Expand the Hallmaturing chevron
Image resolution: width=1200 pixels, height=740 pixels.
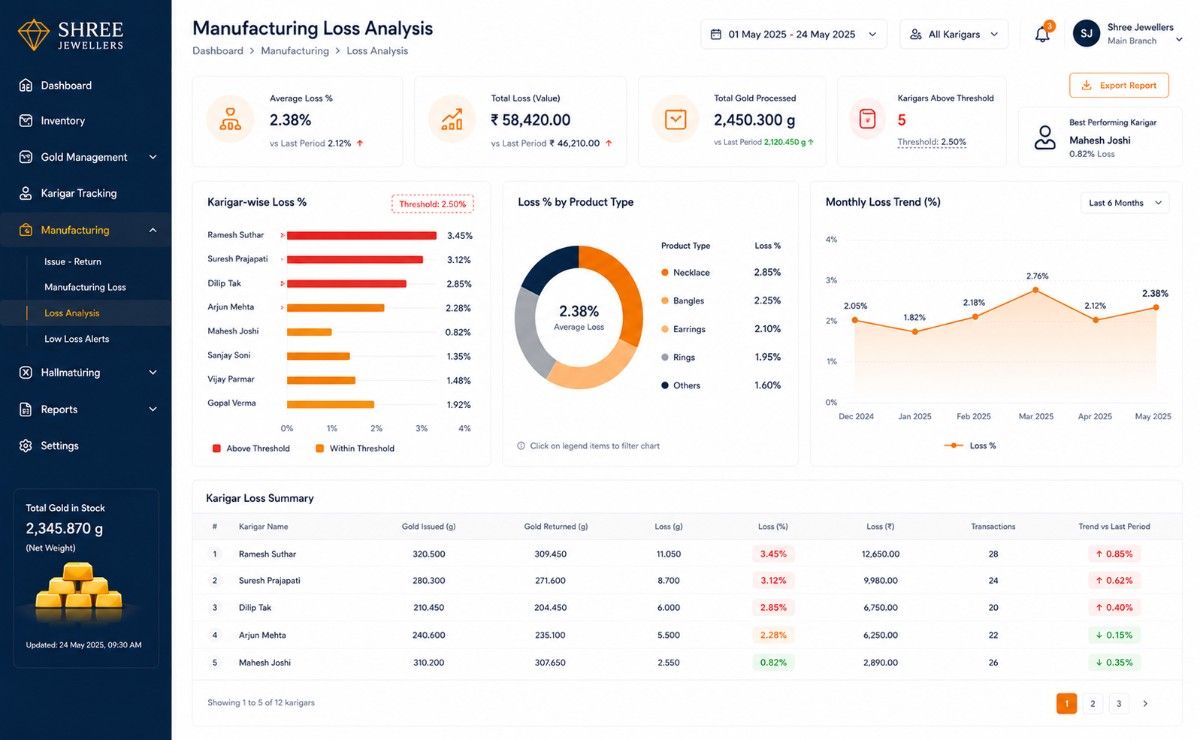pos(153,373)
